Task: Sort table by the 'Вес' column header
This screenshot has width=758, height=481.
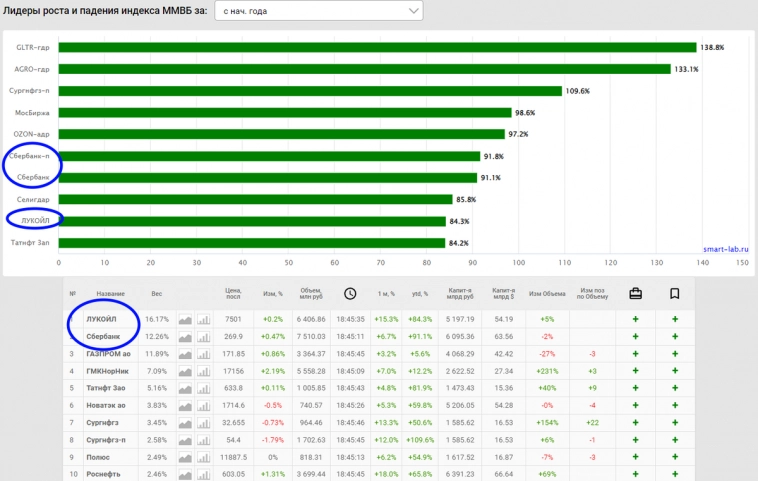Action: [x=156, y=293]
